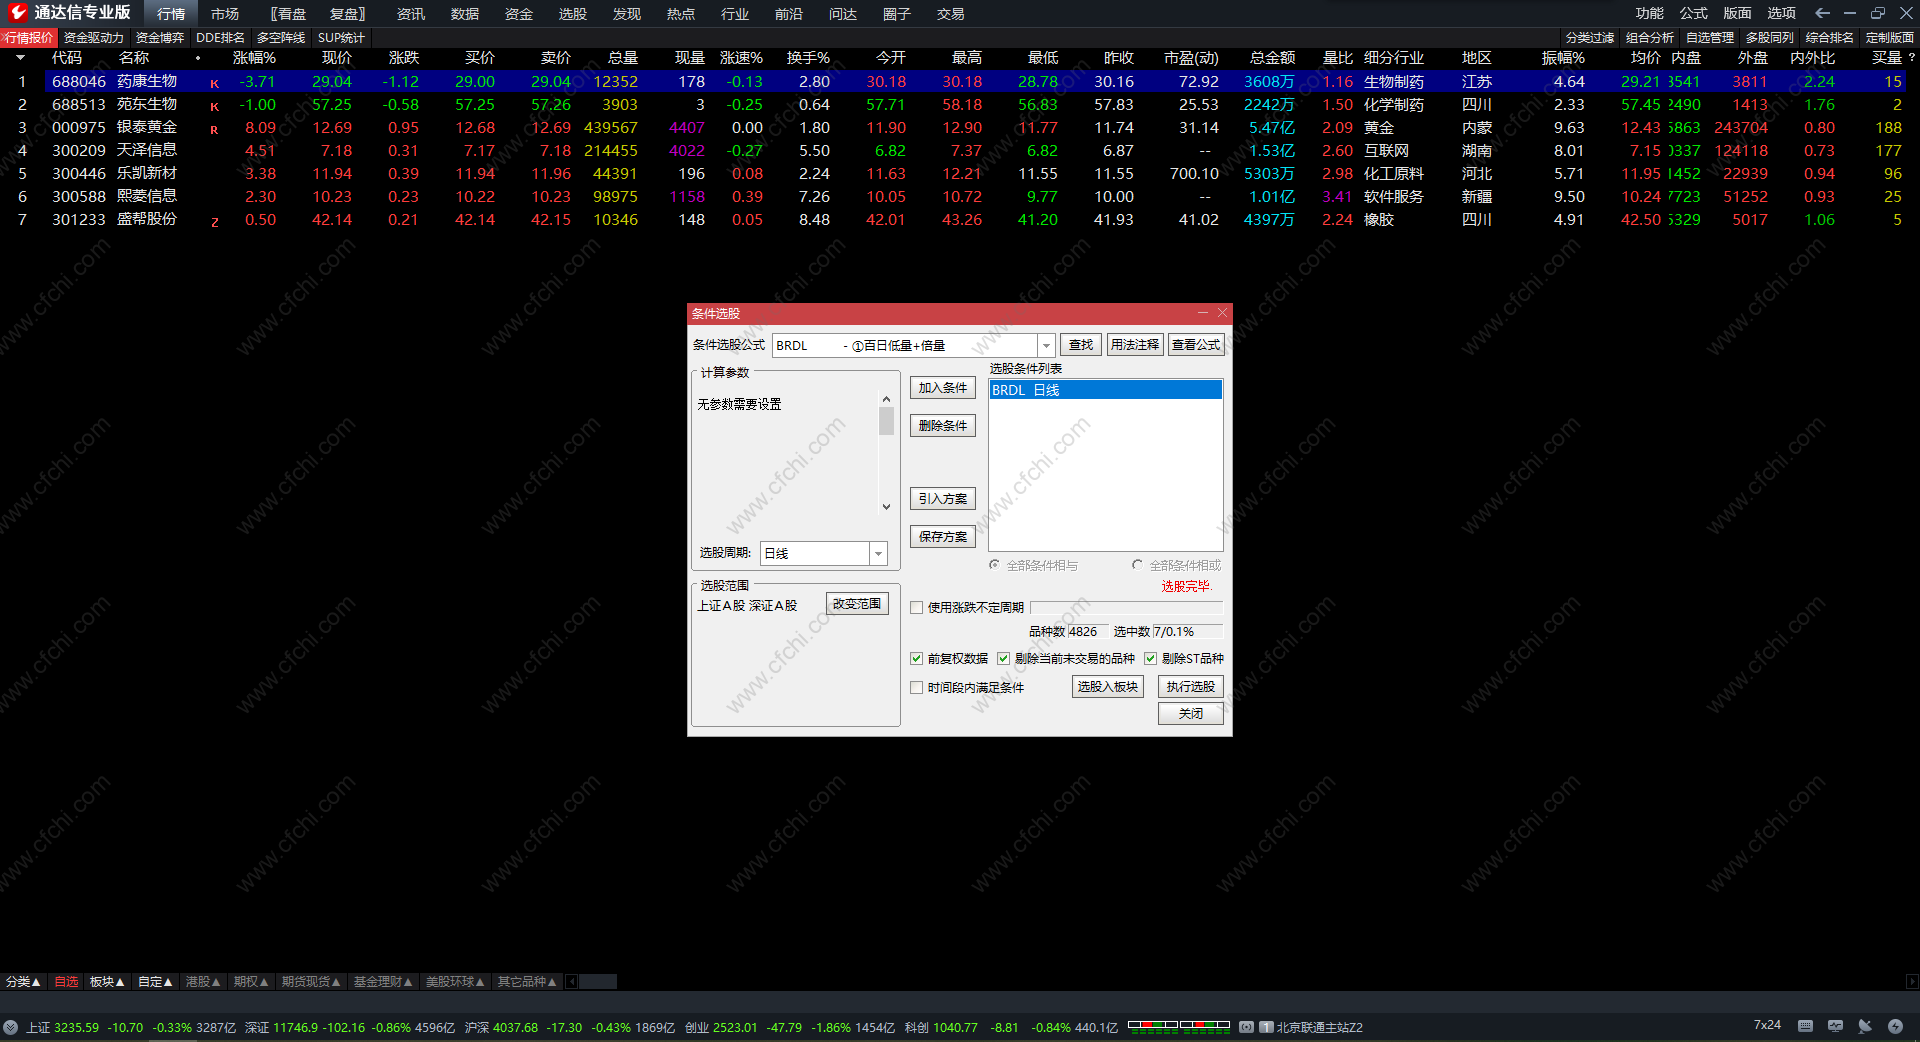Click the 查看公式 button
This screenshot has width=1920, height=1042.
pos(1196,345)
